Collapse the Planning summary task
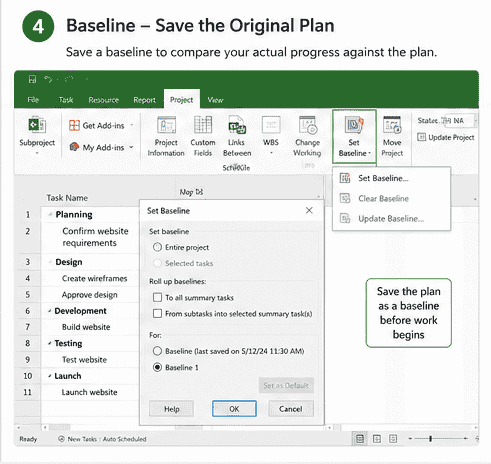The image size is (491, 464). coord(50,214)
